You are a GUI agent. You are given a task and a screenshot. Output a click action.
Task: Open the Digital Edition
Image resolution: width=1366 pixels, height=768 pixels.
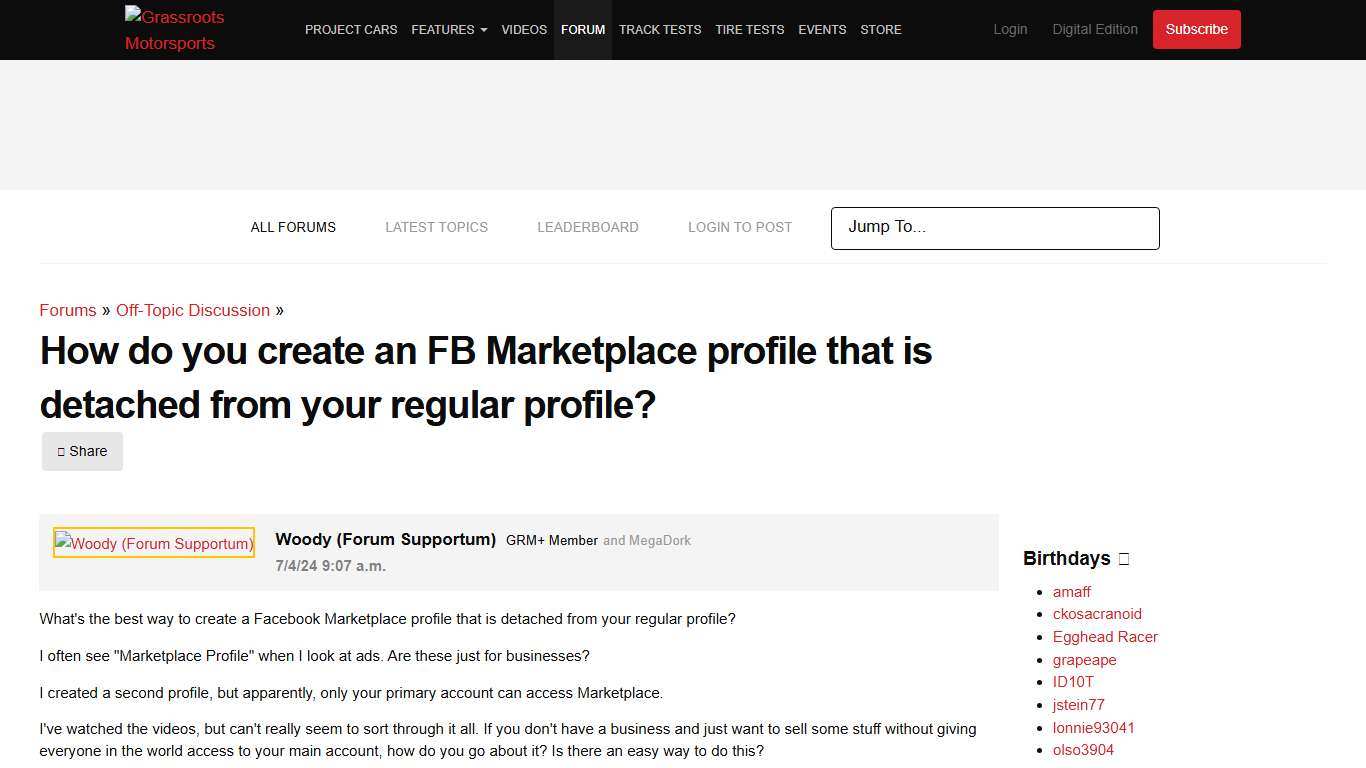[x=1095, y=29]
